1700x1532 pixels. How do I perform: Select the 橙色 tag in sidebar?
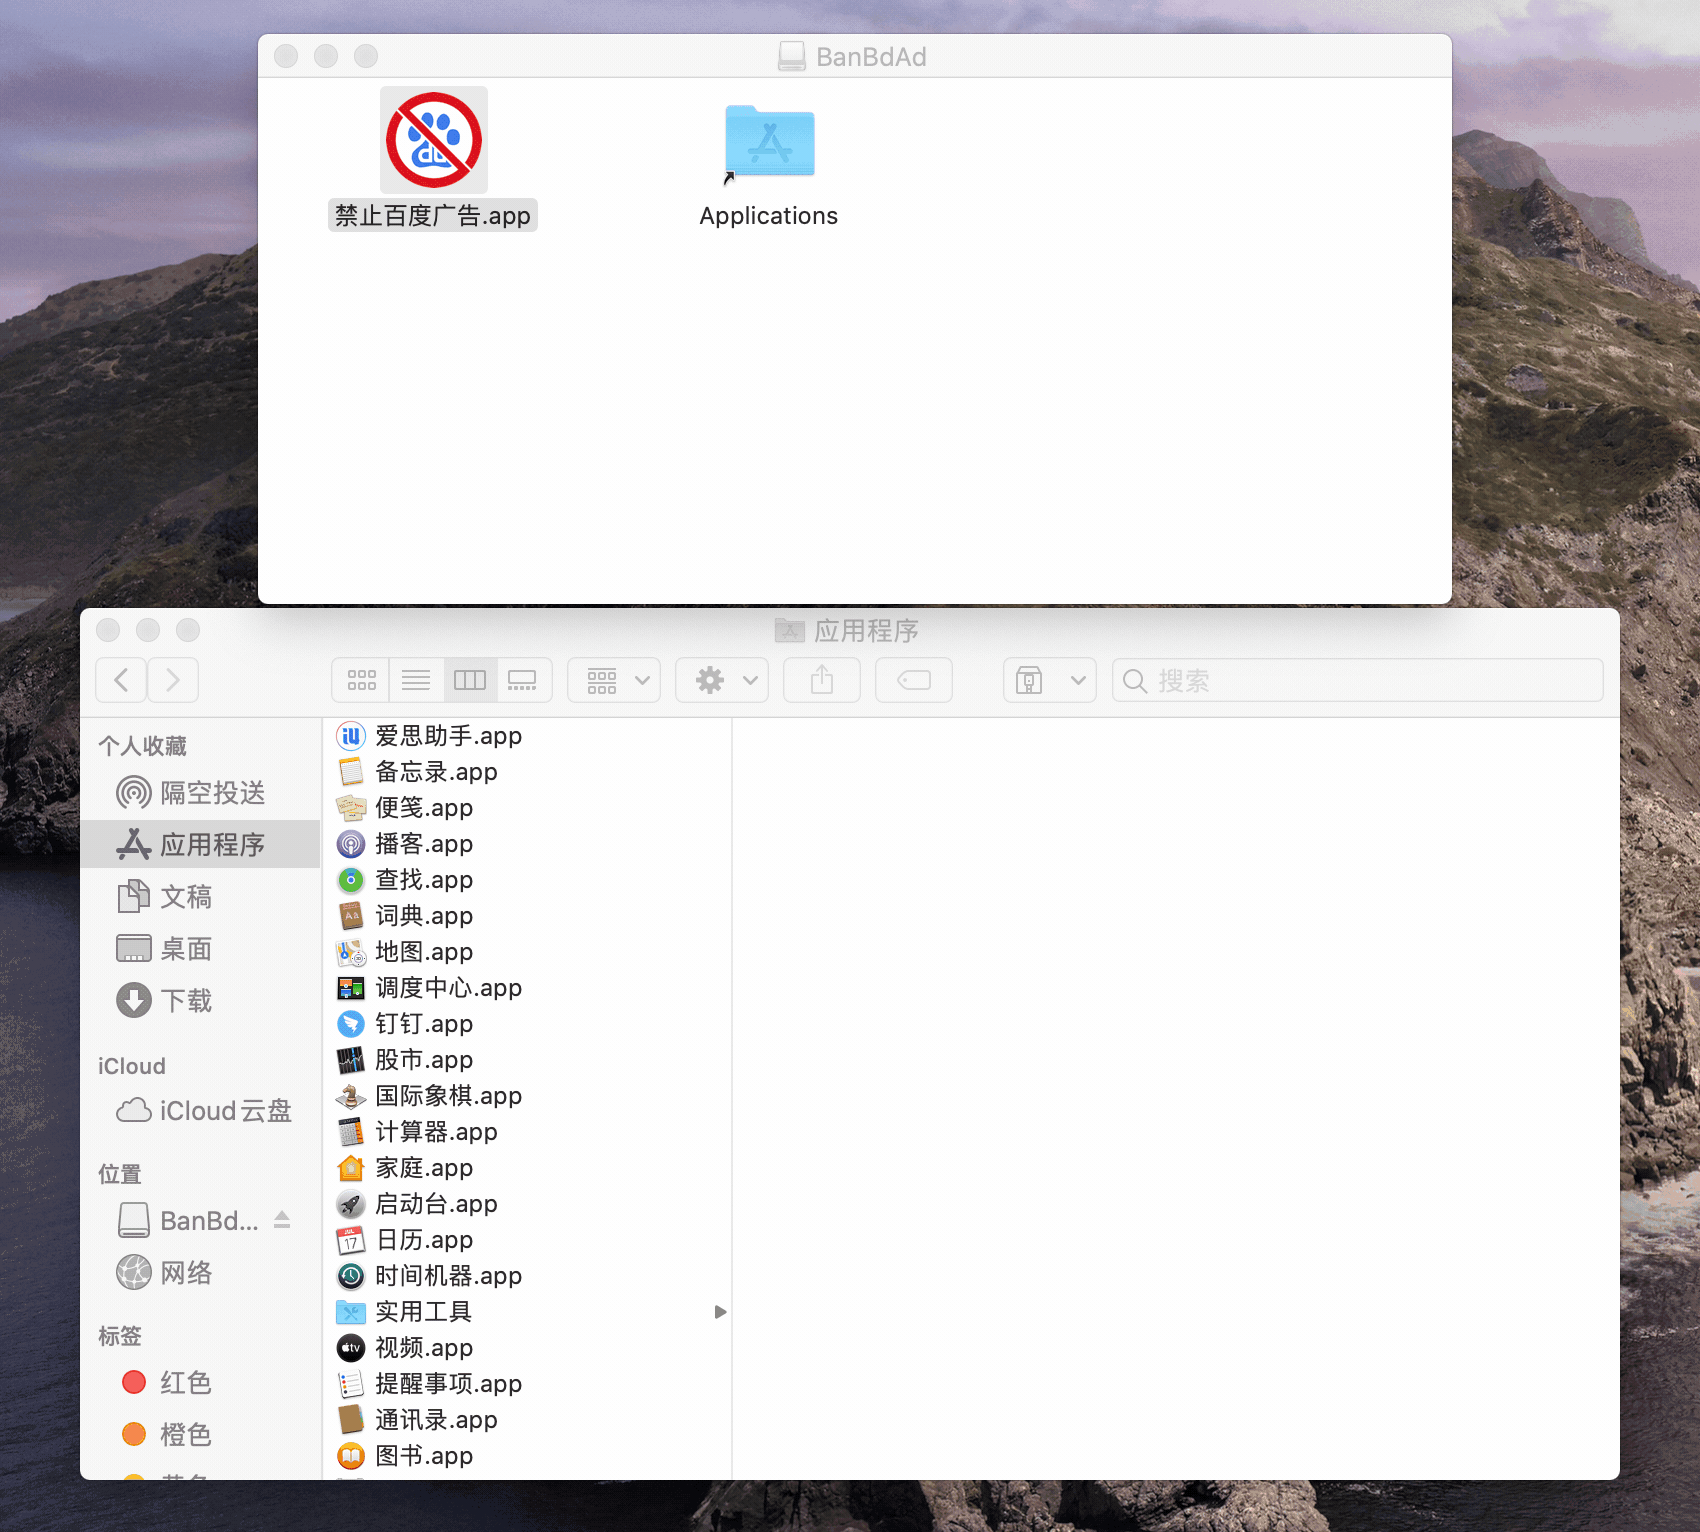point(200,1435)
